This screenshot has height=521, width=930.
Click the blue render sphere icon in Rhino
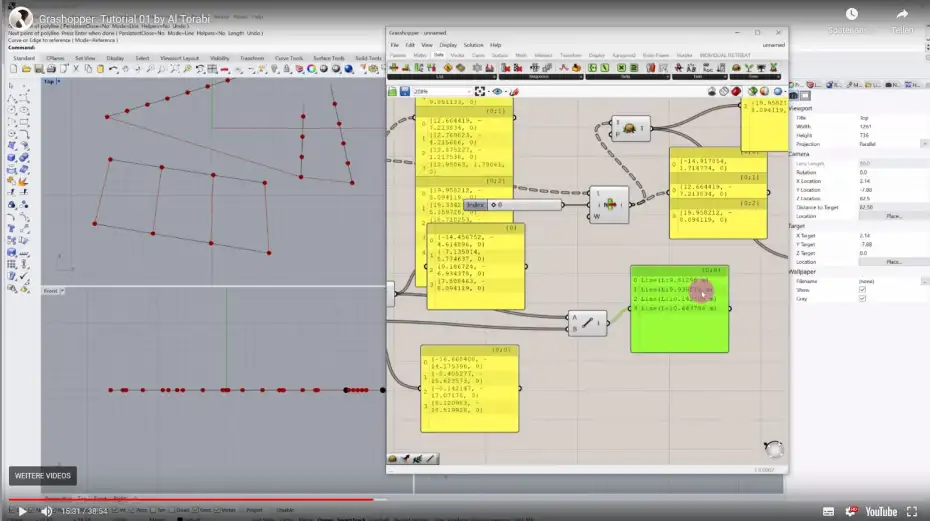[349, 69]
